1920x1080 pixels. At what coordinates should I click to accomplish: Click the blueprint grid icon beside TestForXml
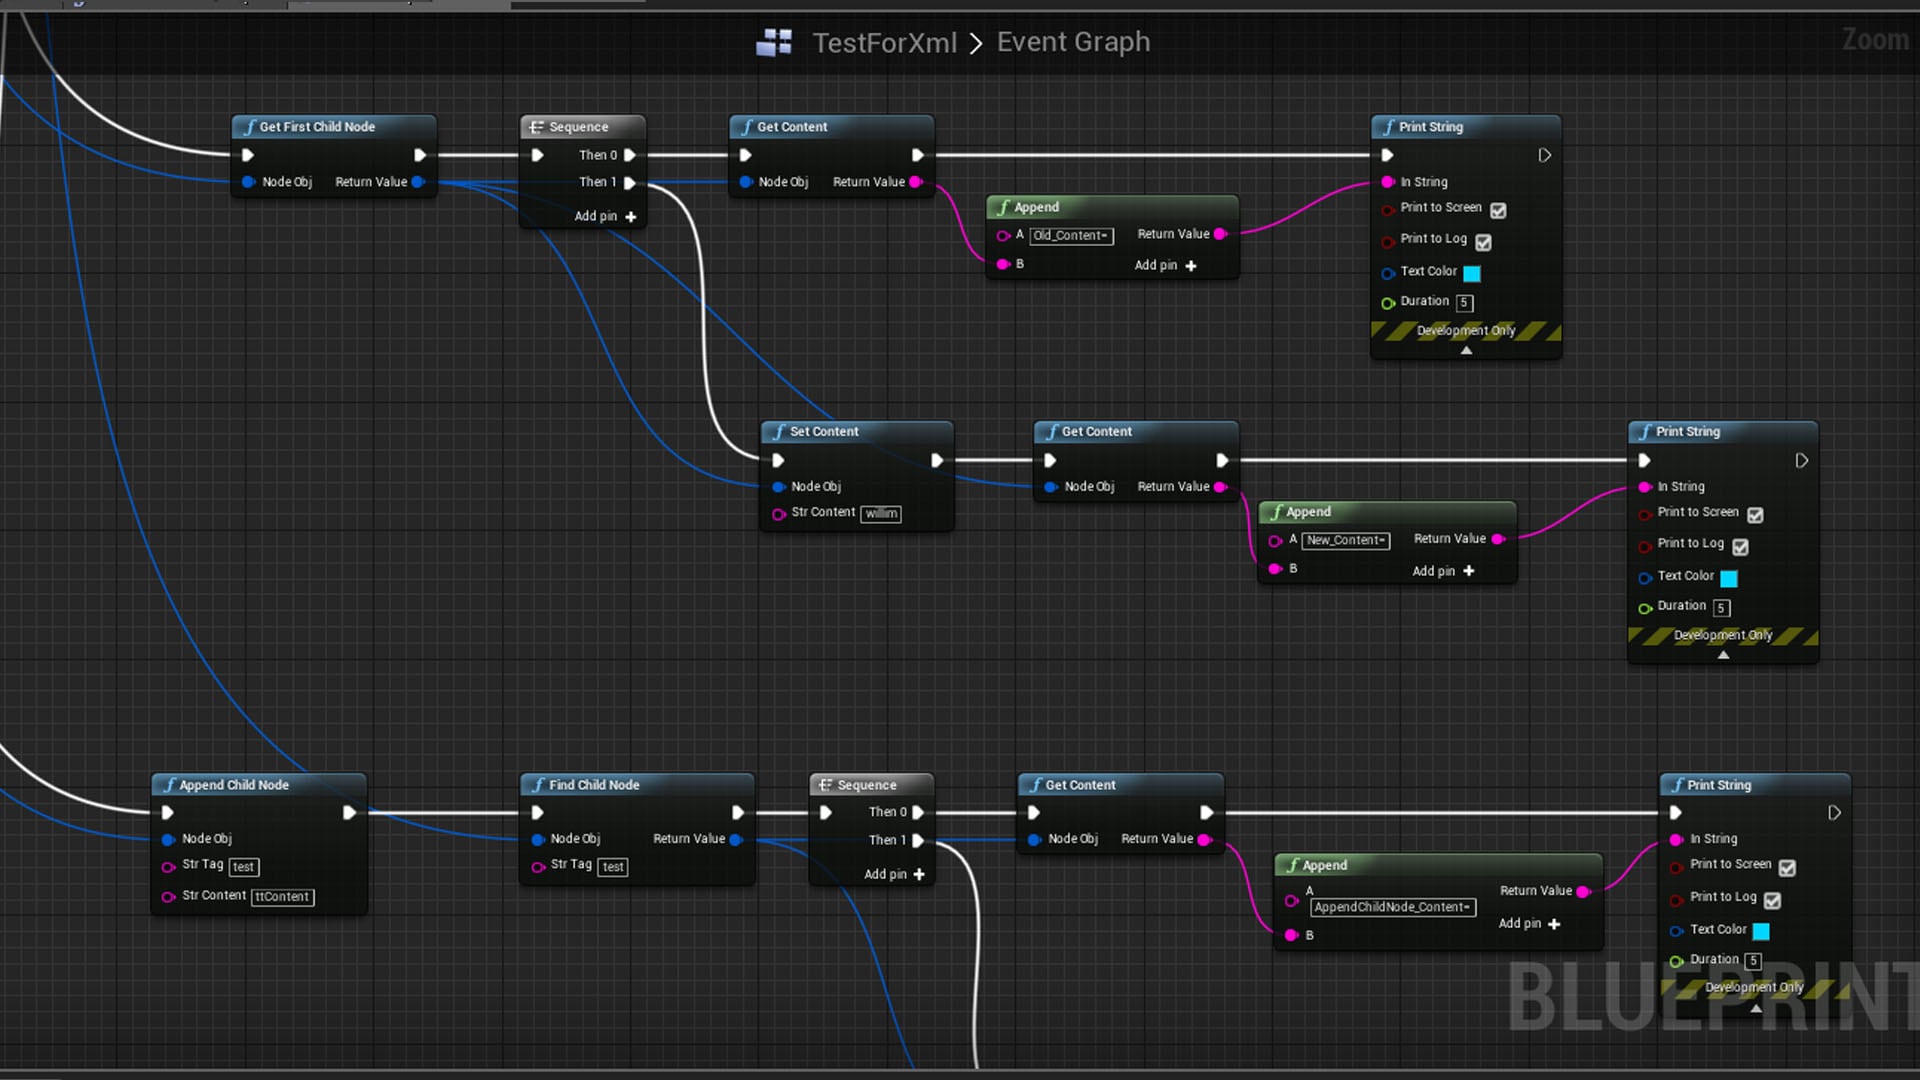point(774,42)
